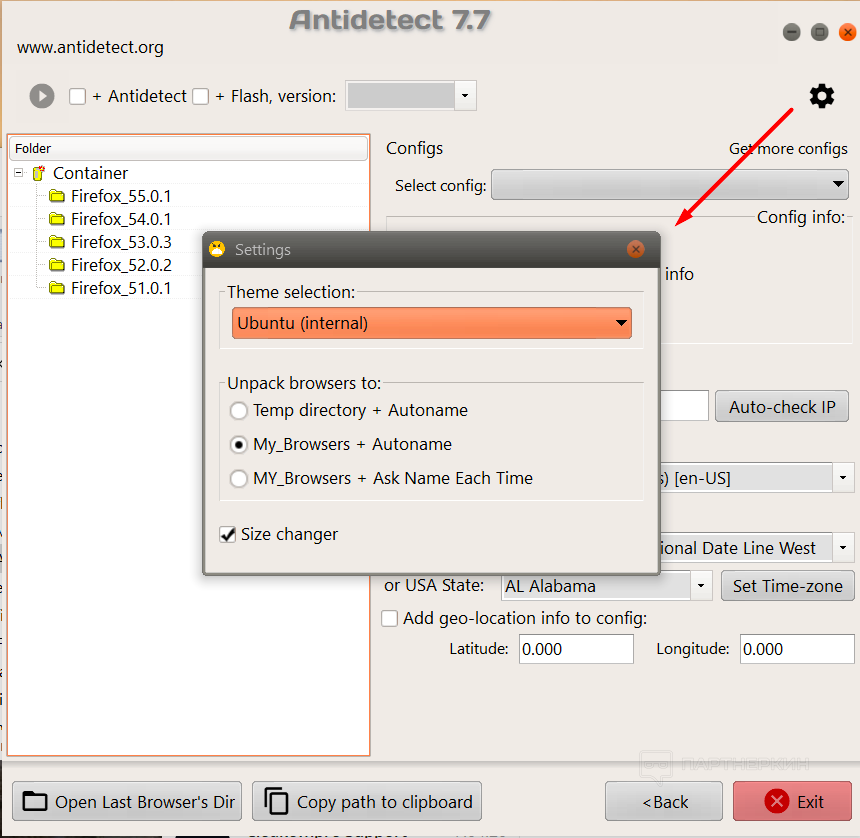Select My_Browsers + Autoname option
The height and width of the screenshot is (838, 860).
coord(239,444)
